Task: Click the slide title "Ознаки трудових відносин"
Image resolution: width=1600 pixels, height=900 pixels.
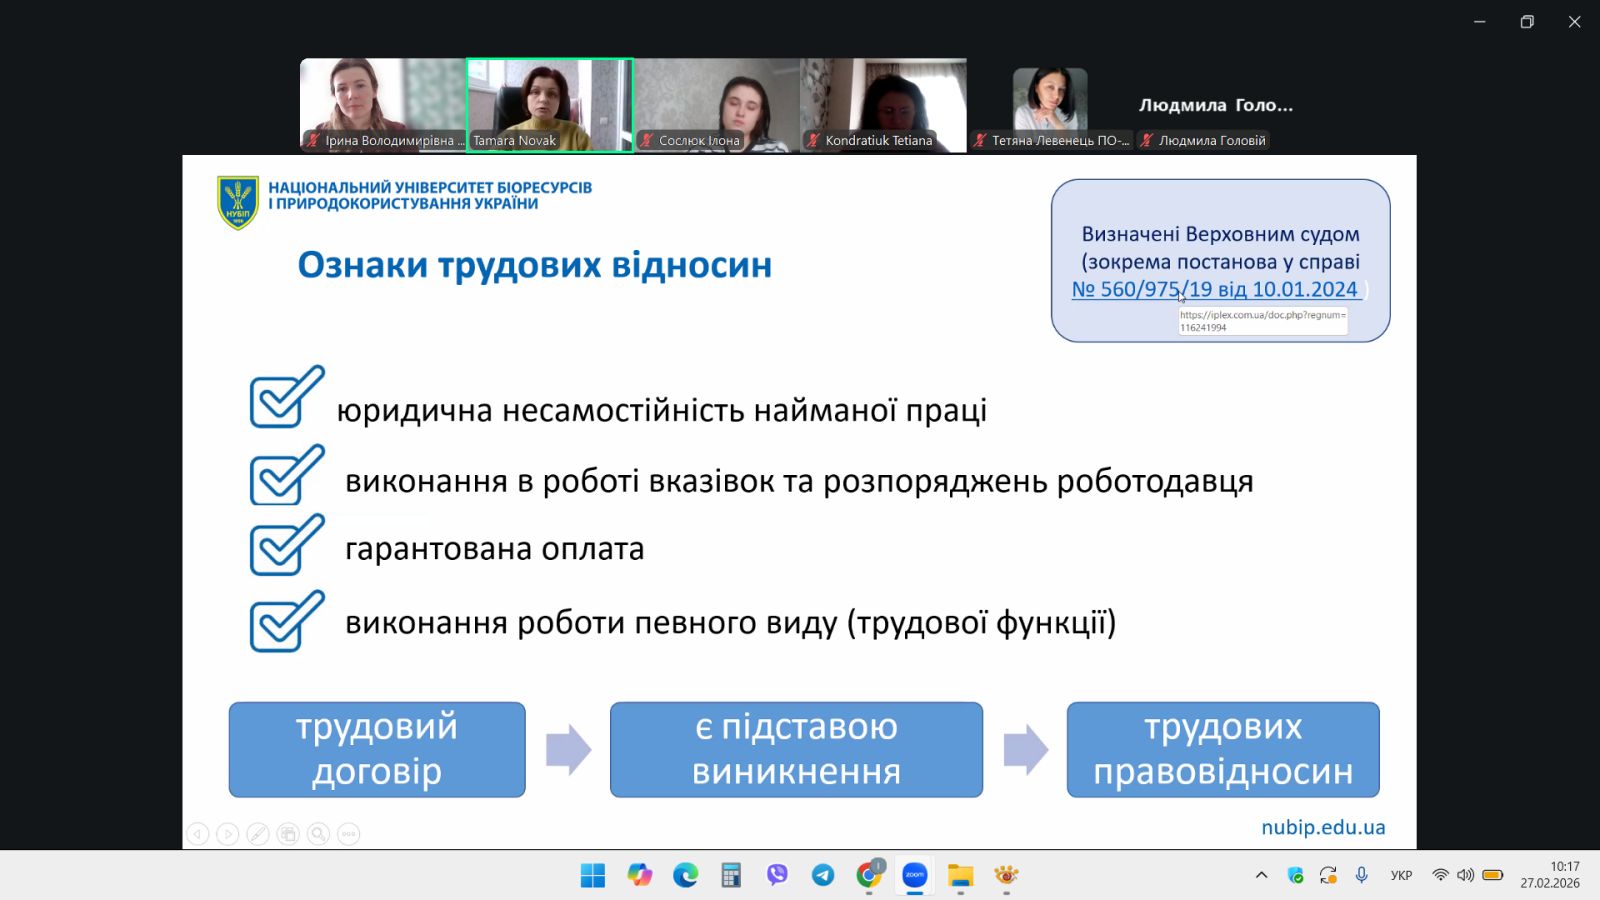Action: pos(535,265)
